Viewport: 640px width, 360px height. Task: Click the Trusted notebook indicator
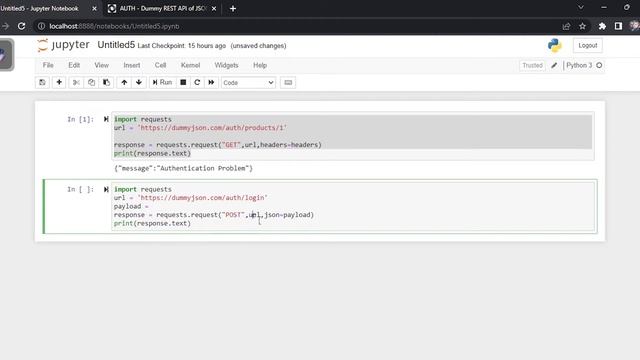coord(532,65)
